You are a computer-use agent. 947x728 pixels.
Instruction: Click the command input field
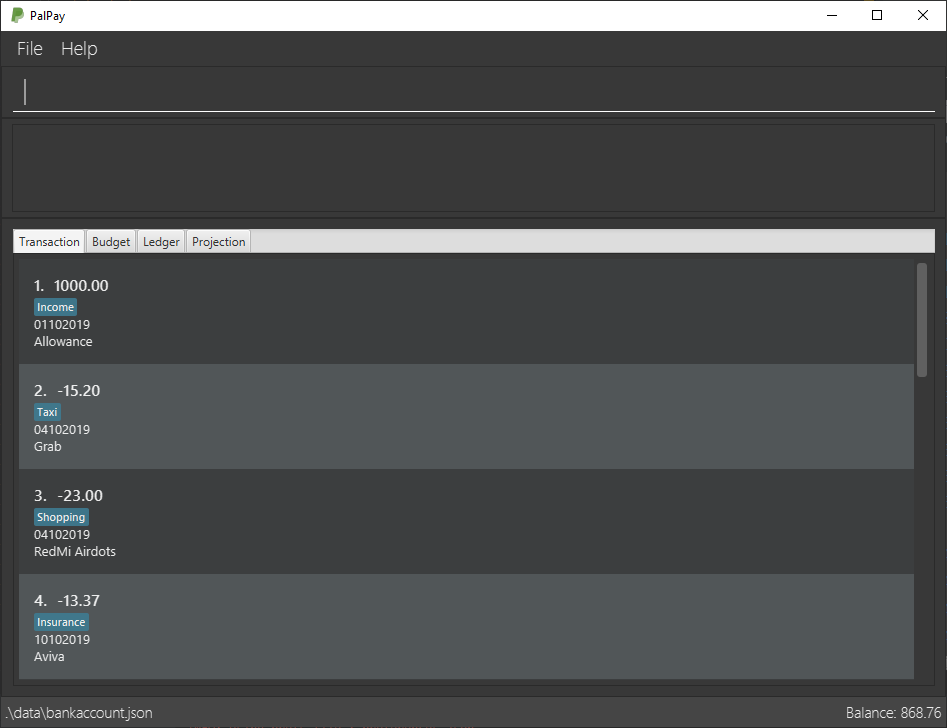coord(474,92)
